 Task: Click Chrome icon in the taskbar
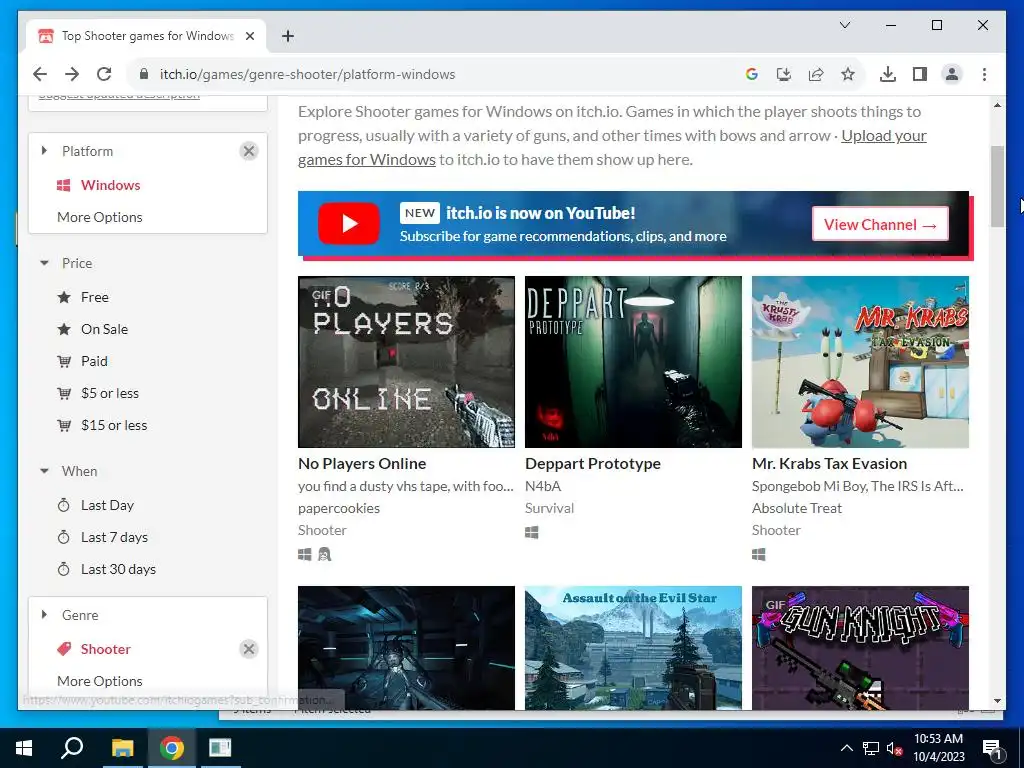click(171, 748)
